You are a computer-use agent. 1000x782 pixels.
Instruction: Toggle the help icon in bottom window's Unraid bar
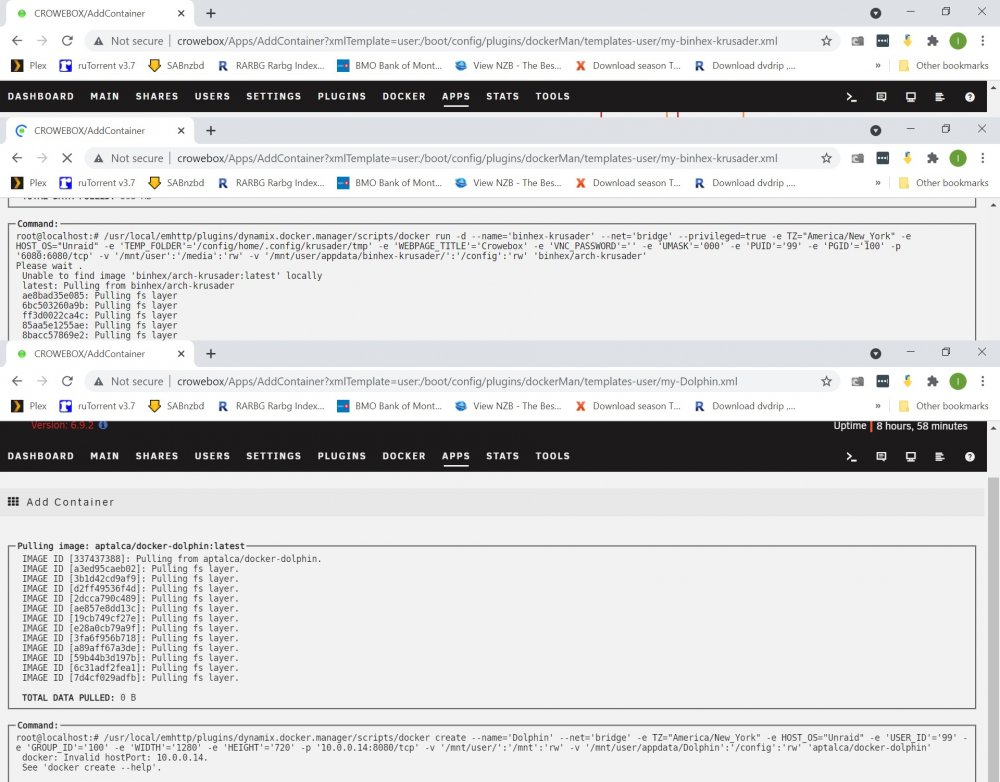pos(970,457)
